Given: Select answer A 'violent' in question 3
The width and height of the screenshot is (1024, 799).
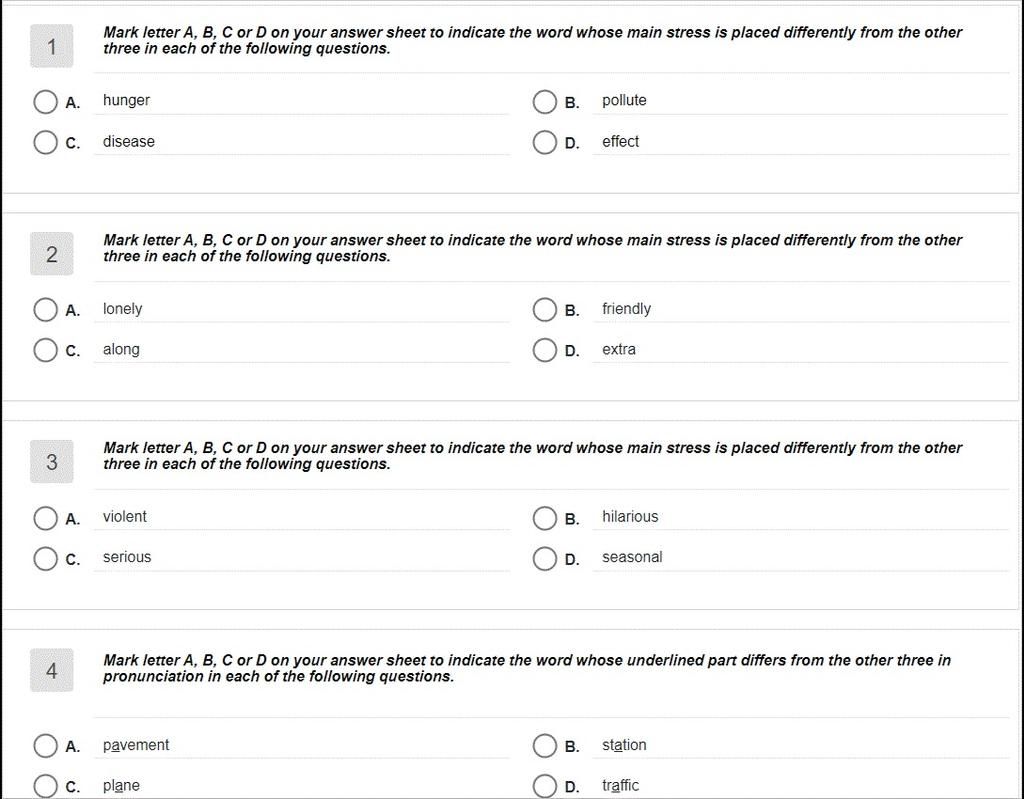Looking at the screenshot, I should coord(45,518).
